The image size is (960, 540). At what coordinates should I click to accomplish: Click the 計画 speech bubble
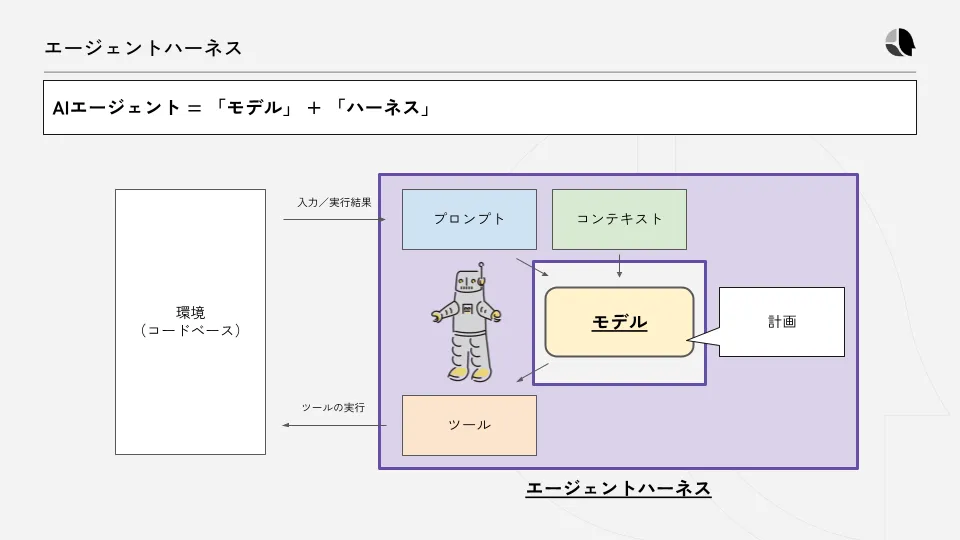781,322
